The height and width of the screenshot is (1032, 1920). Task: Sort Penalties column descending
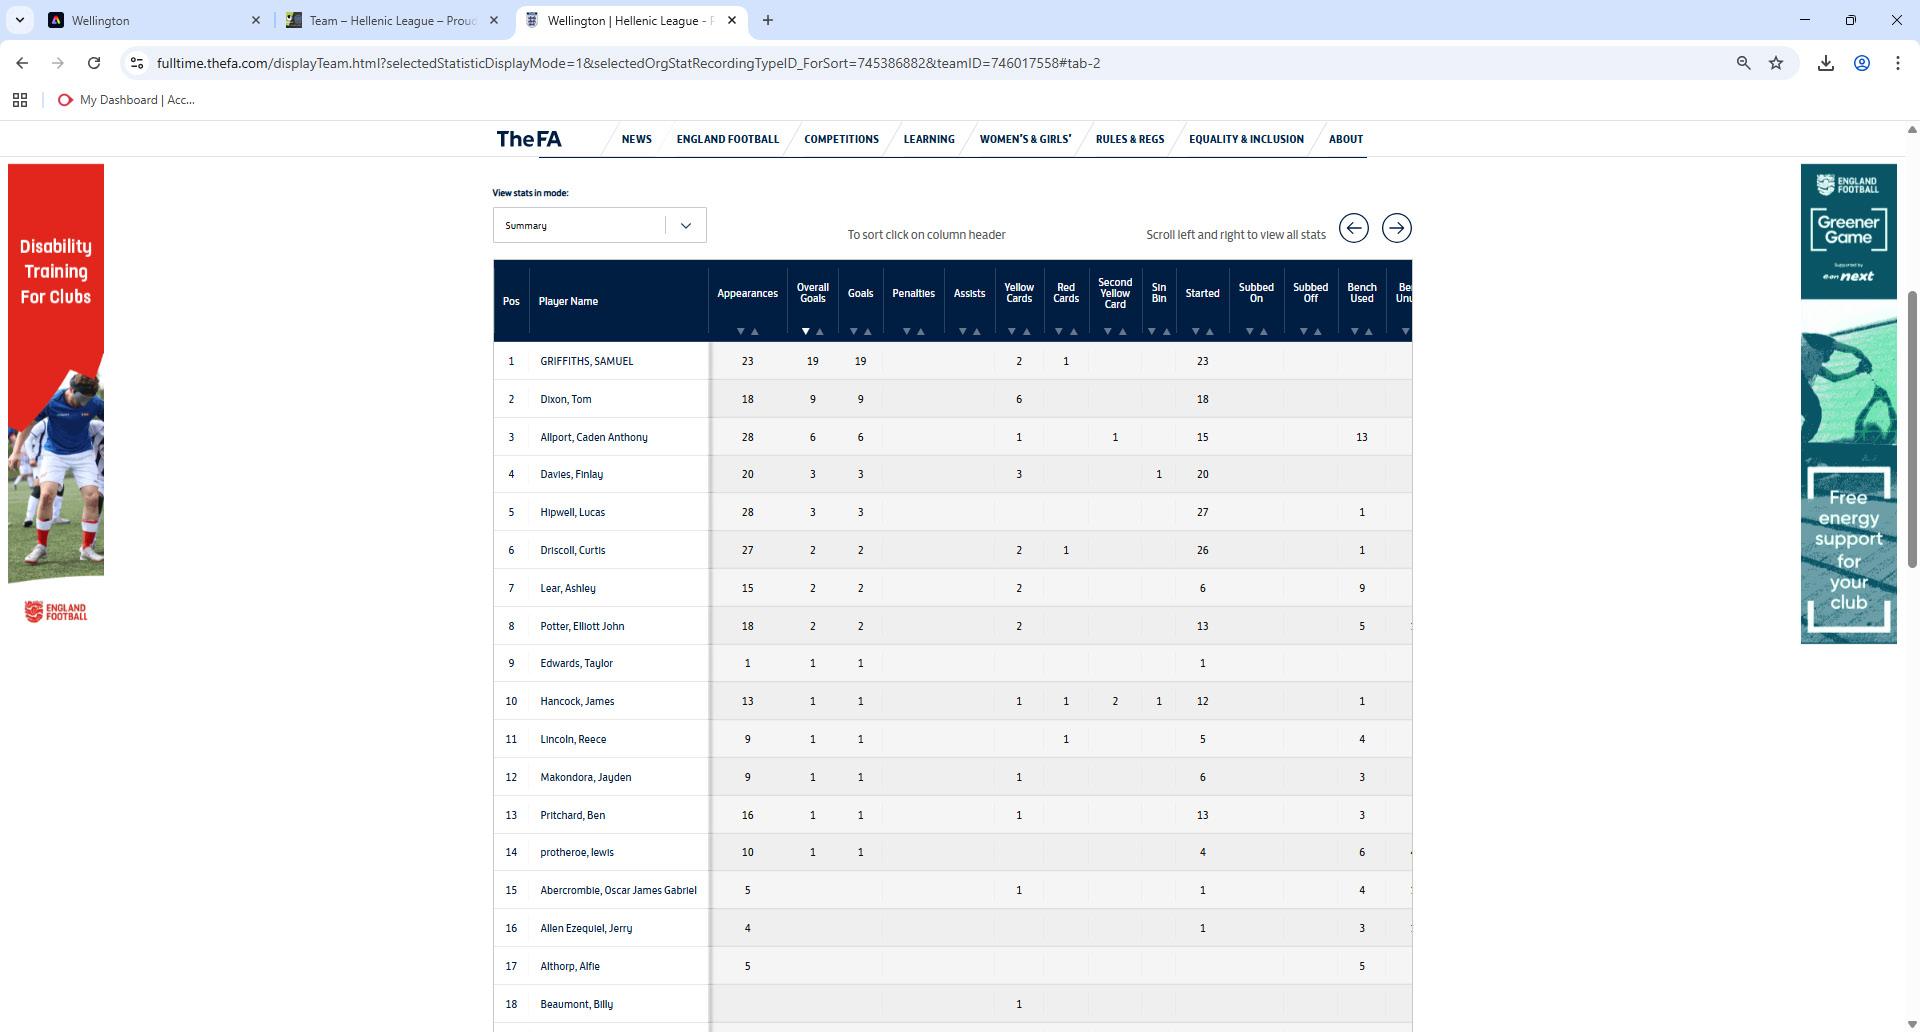pyautogui.click(x=907, y=331)
